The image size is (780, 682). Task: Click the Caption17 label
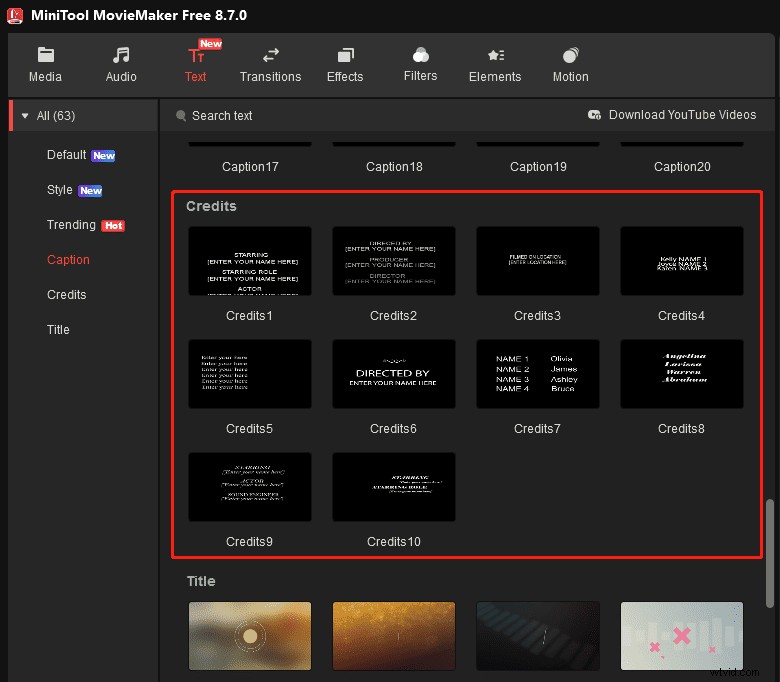[250, 167]
